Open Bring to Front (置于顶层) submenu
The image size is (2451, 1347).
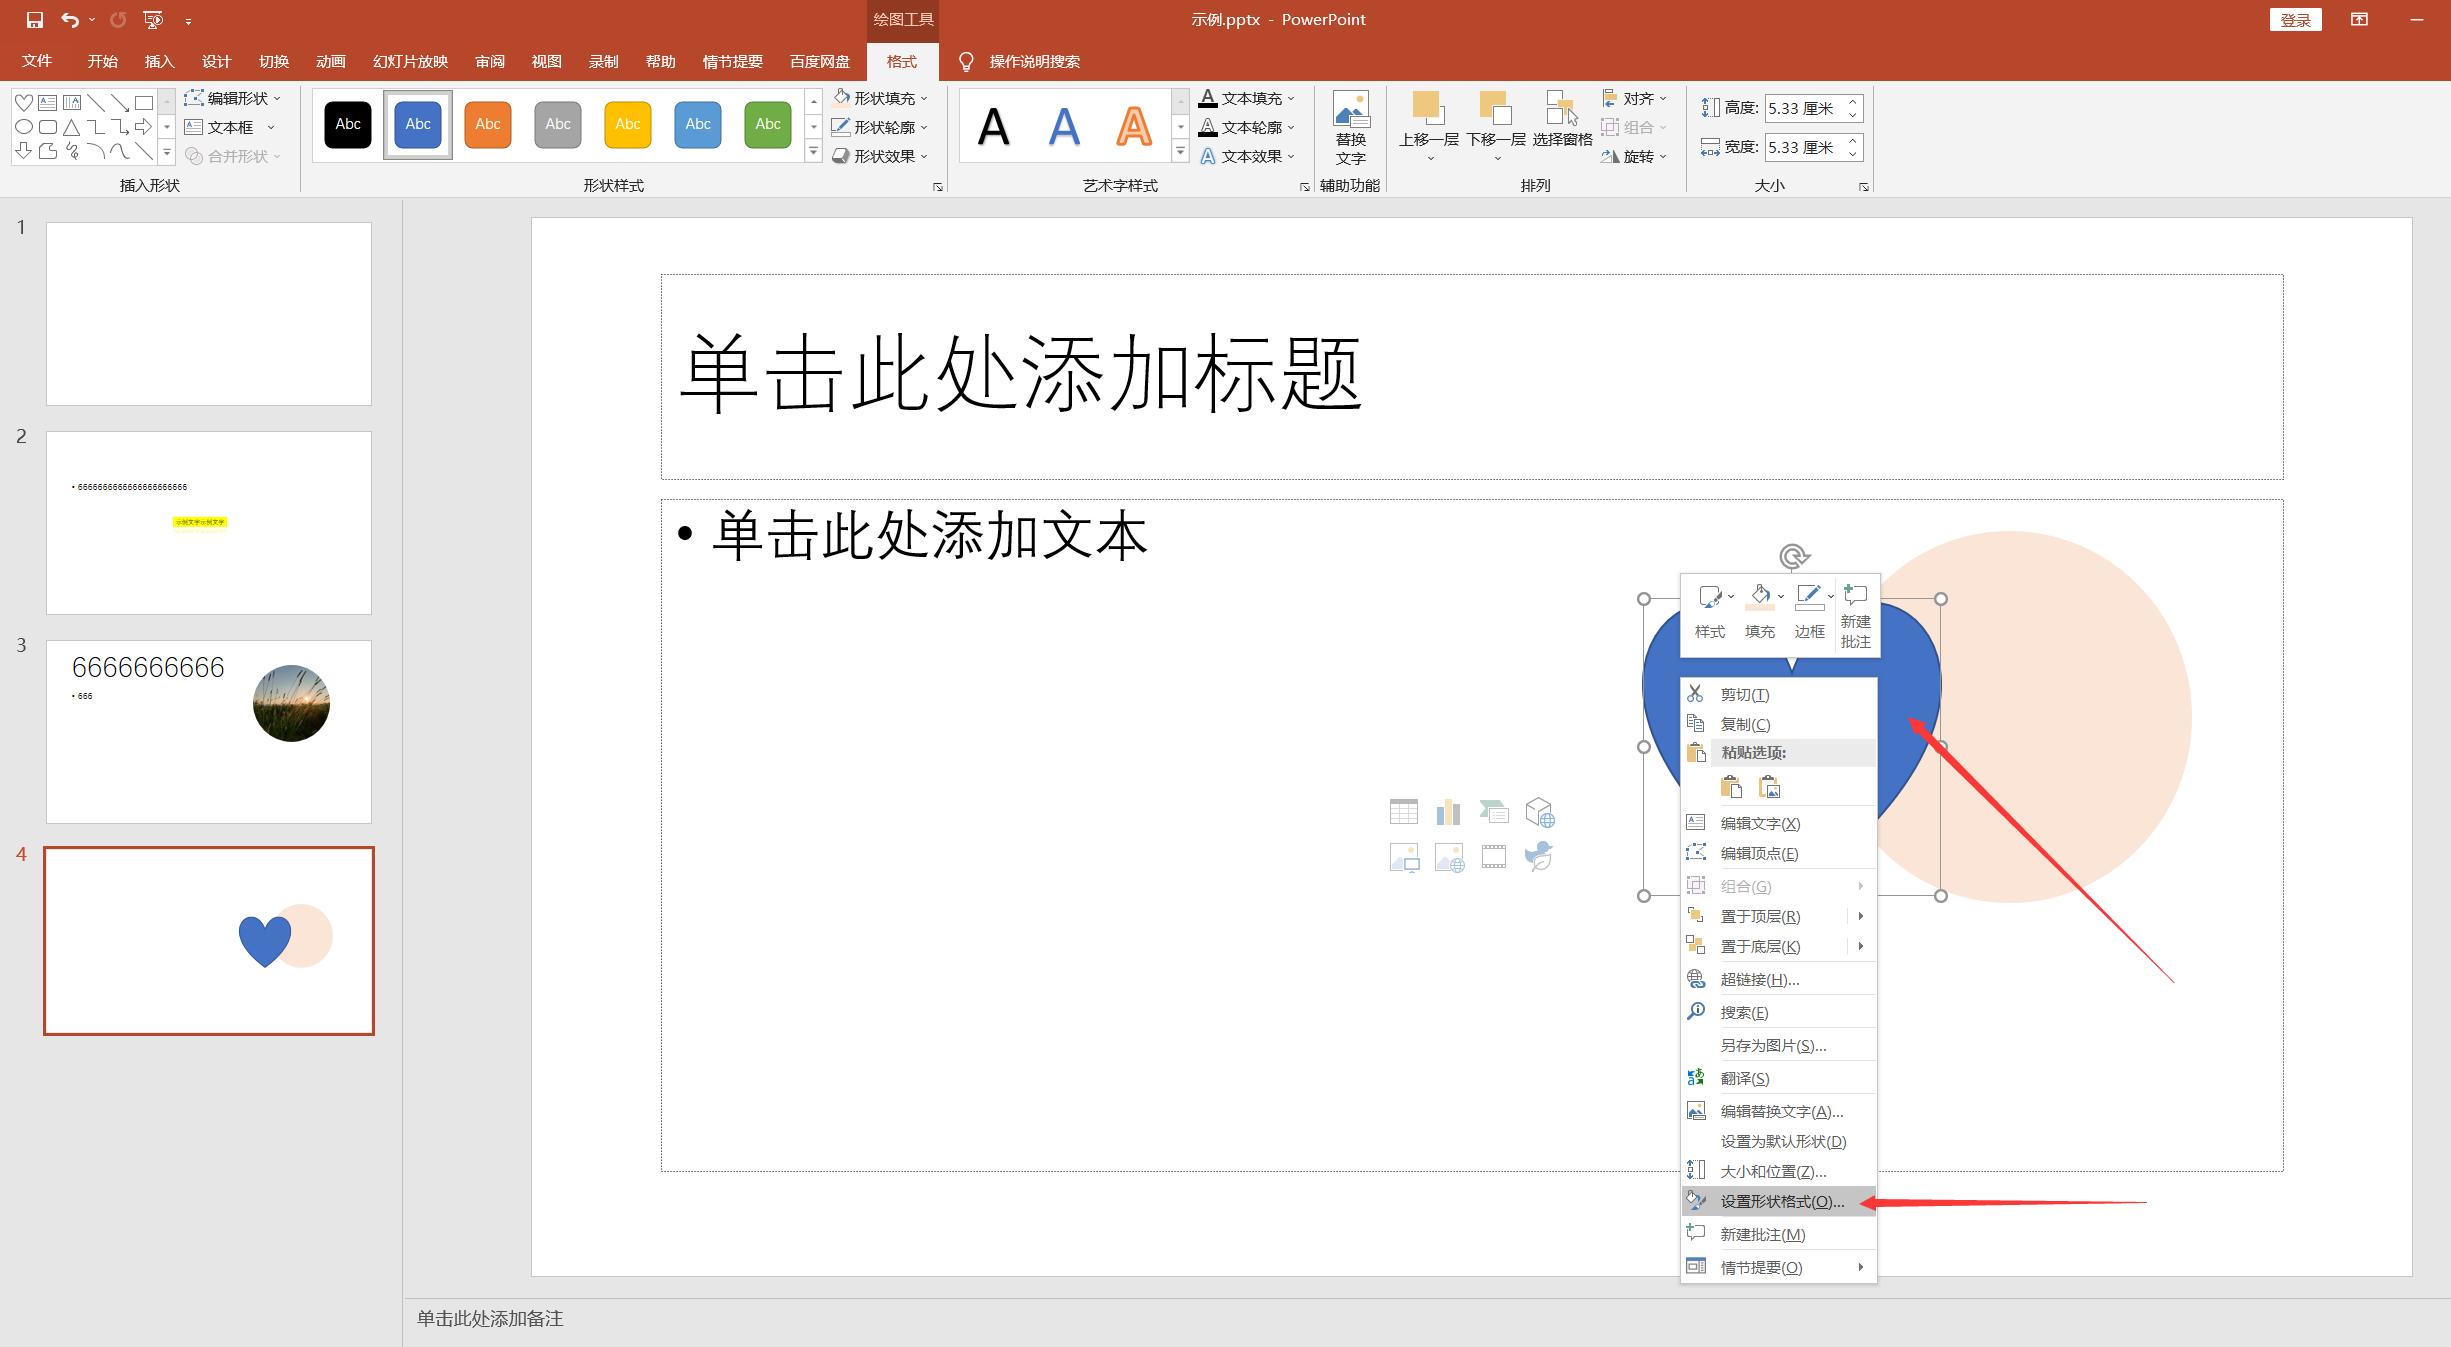pyautogui.click(x=1779, y=916)
